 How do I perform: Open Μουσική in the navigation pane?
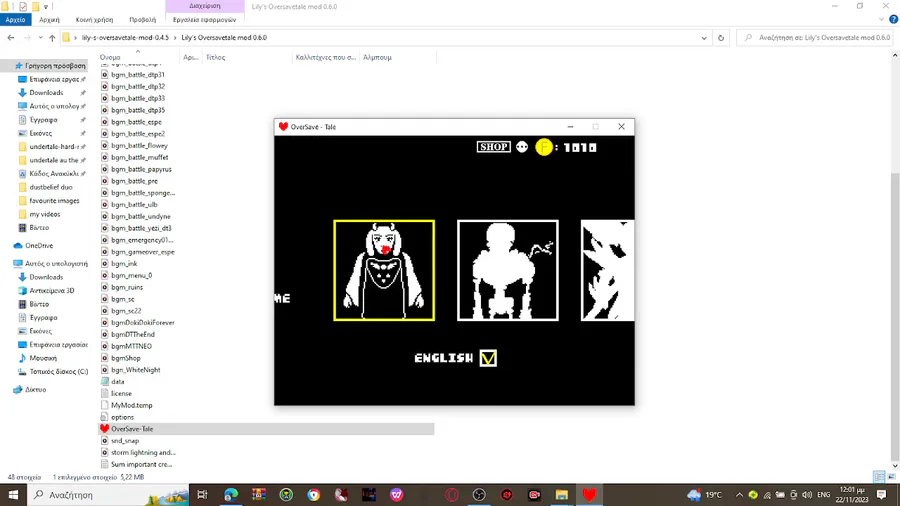pos(43,358)
